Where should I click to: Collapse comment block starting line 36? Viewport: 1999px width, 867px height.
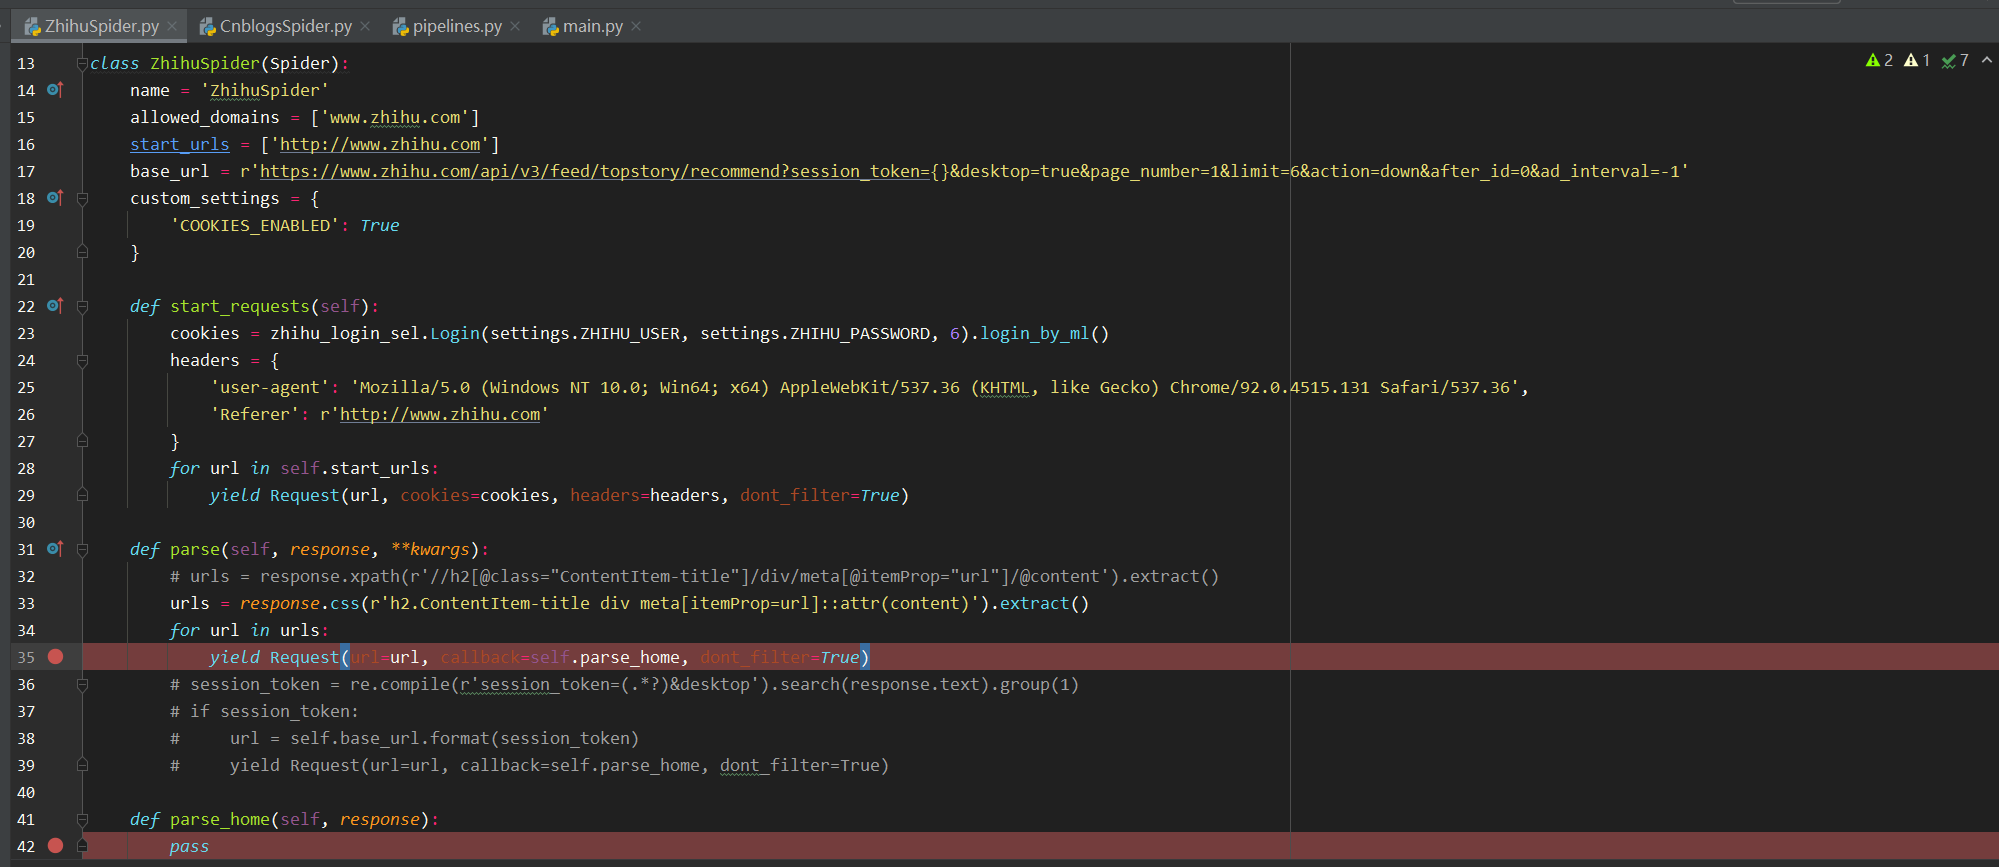(82, 684)
